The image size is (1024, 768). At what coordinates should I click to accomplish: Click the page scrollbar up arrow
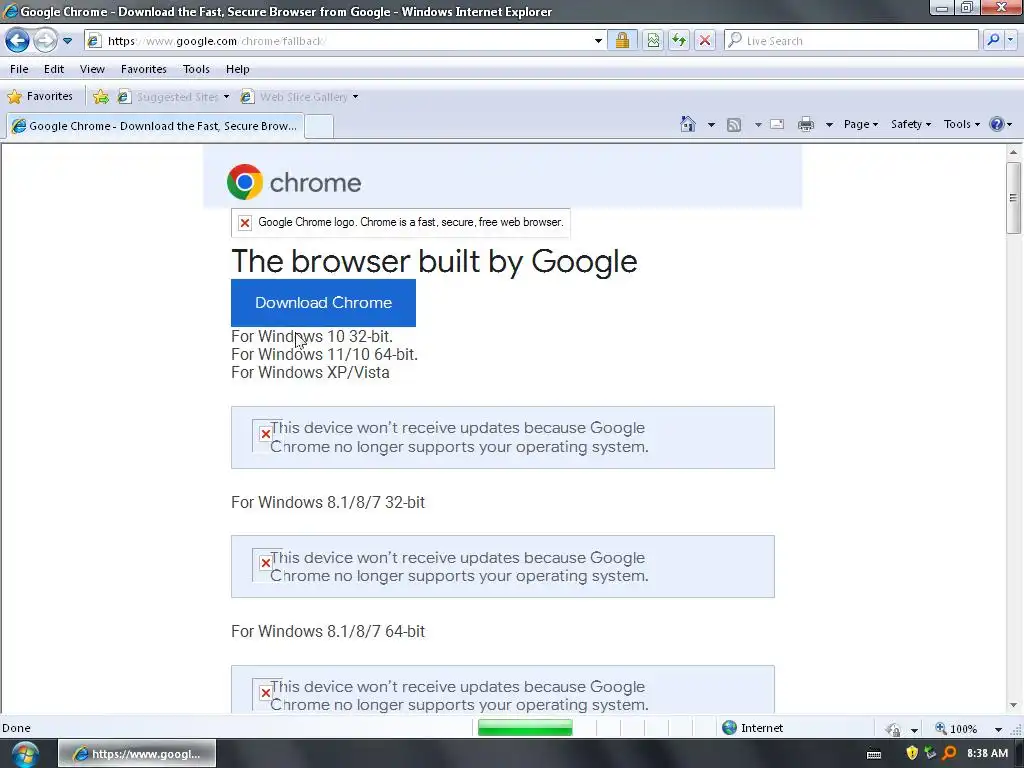tap(1013, 152)
